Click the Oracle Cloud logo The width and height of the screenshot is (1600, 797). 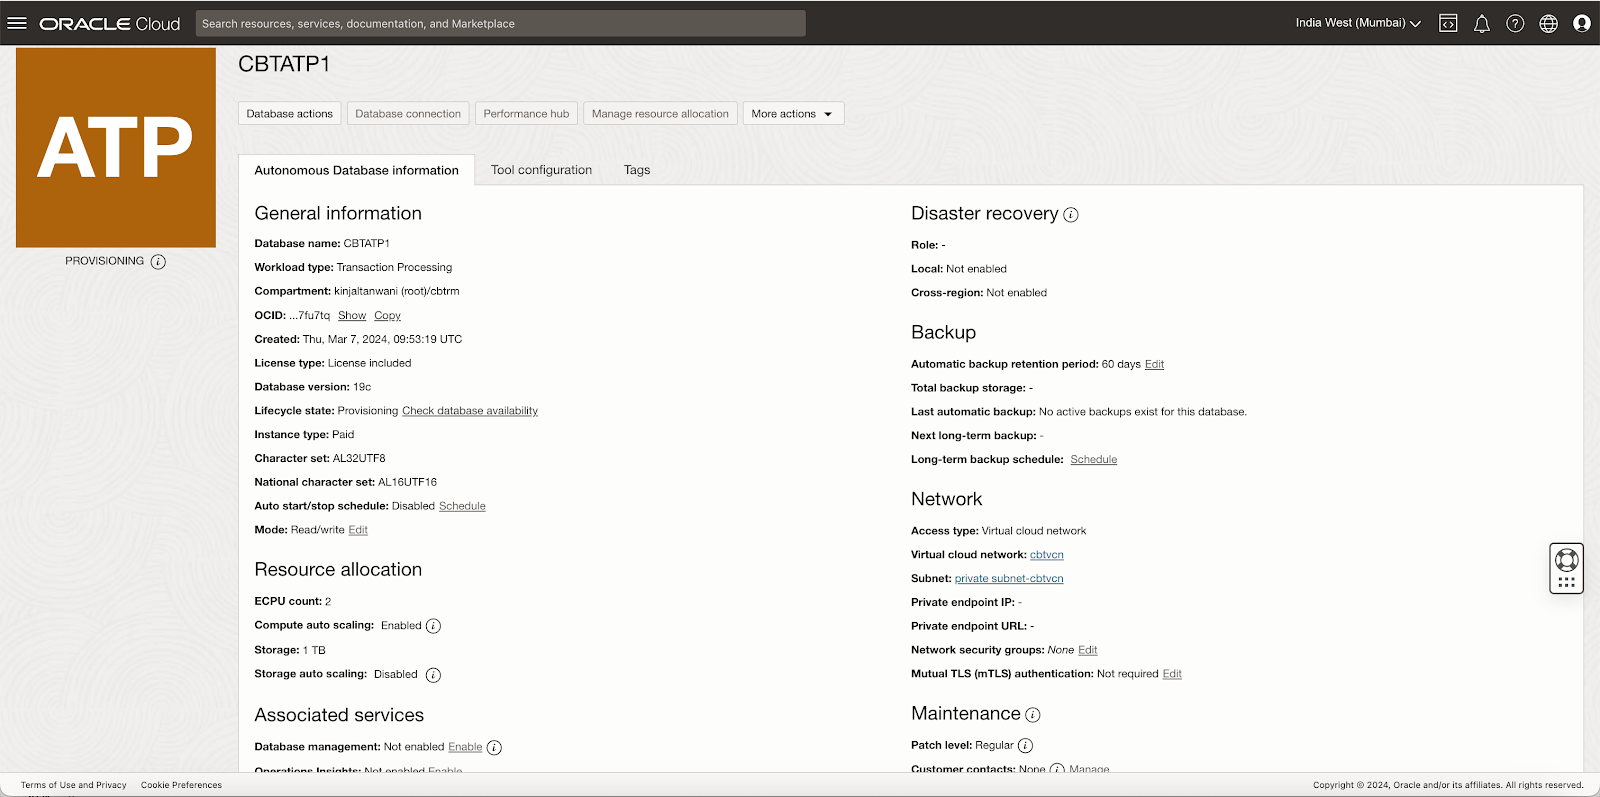coord(110,23)
